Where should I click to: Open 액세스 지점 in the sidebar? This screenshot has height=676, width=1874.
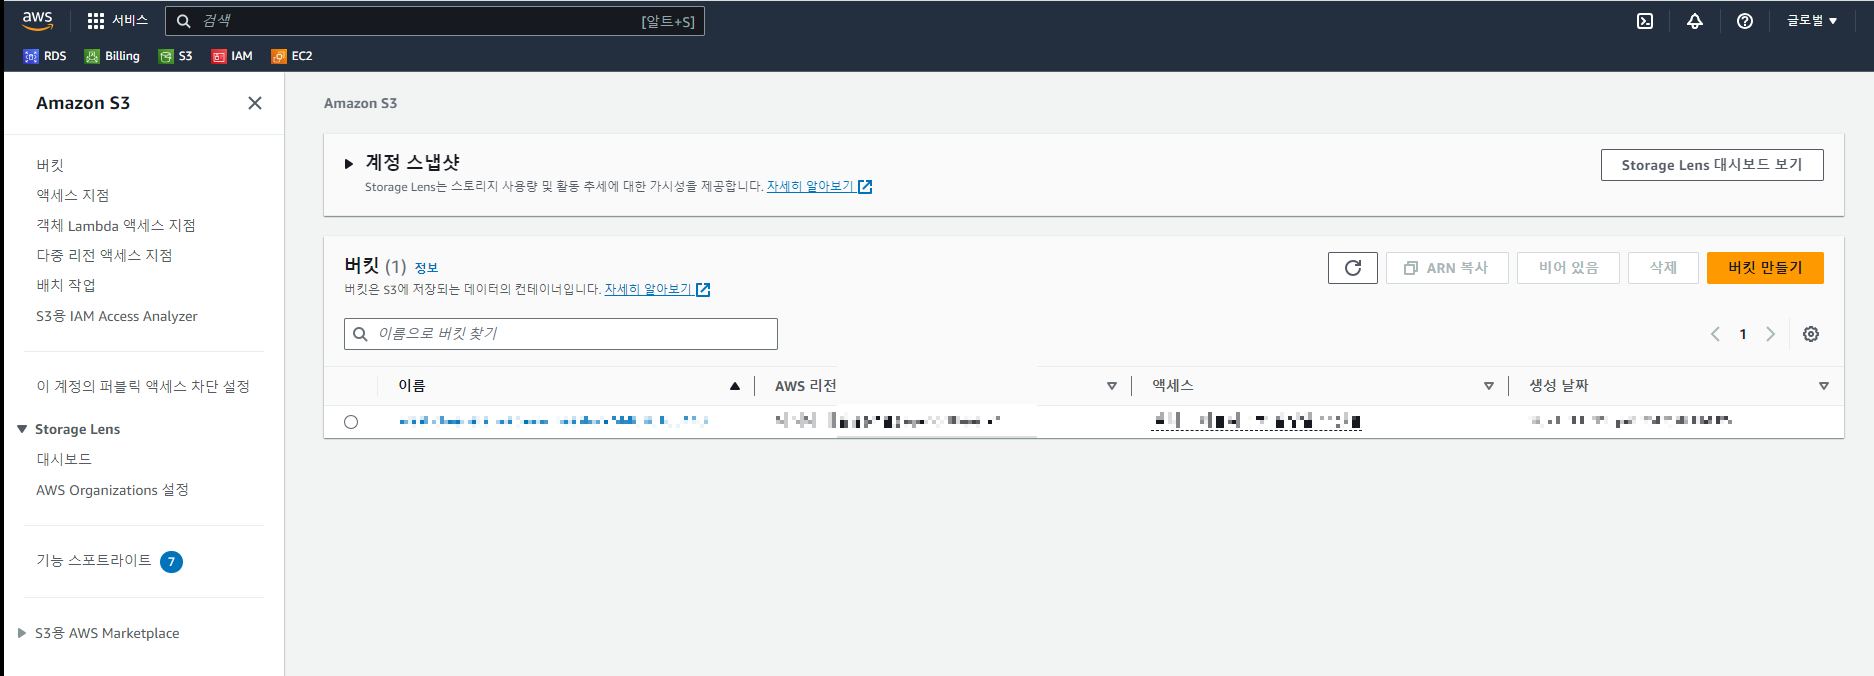pyautogui.click(x=73, y=195)
